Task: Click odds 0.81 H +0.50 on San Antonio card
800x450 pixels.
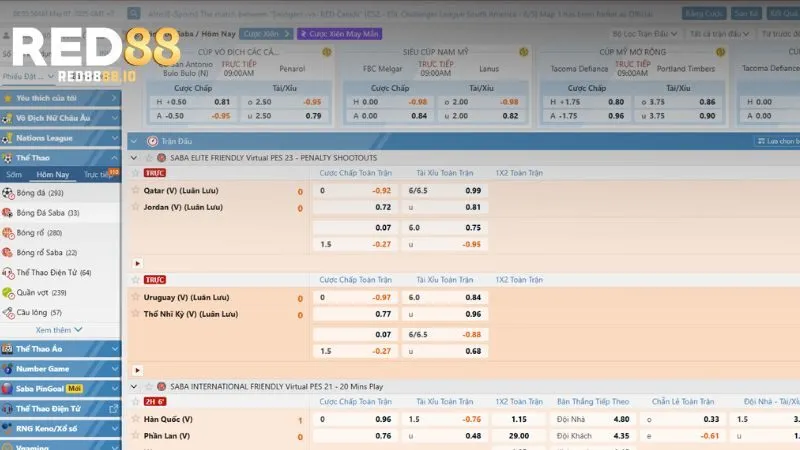Action: [x=222, y=102]
